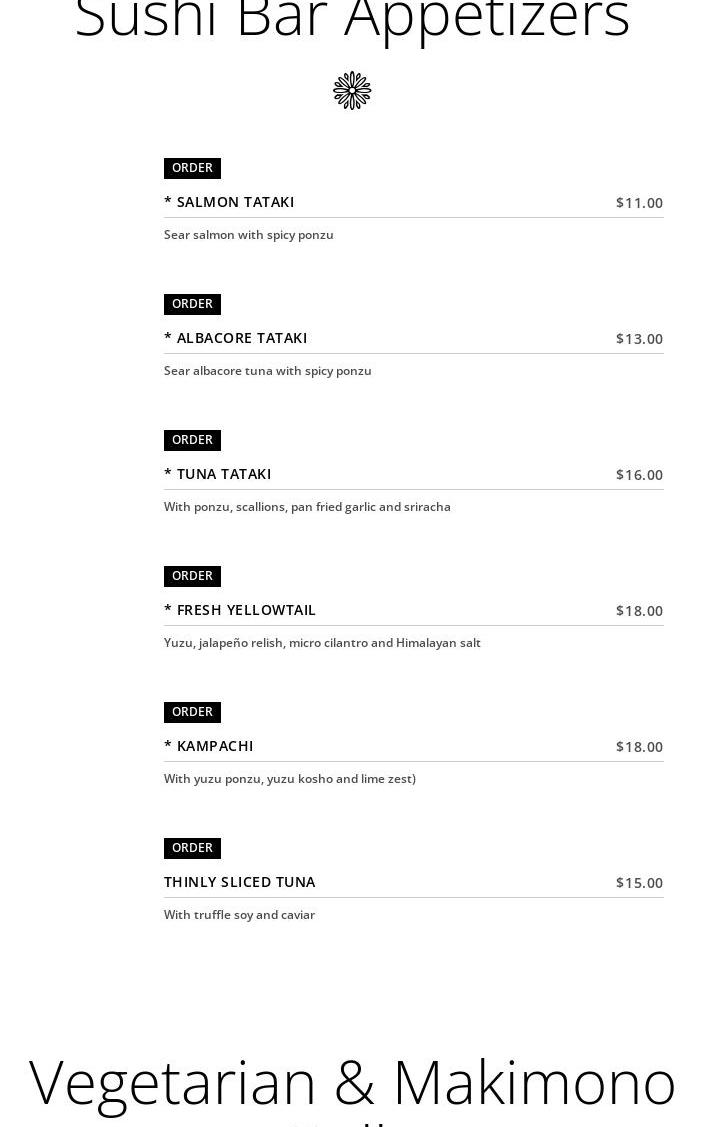Click the $15.00 Thinly Sliced Tuna price
The image size is (705, 1127).
[x=639, y=883]
